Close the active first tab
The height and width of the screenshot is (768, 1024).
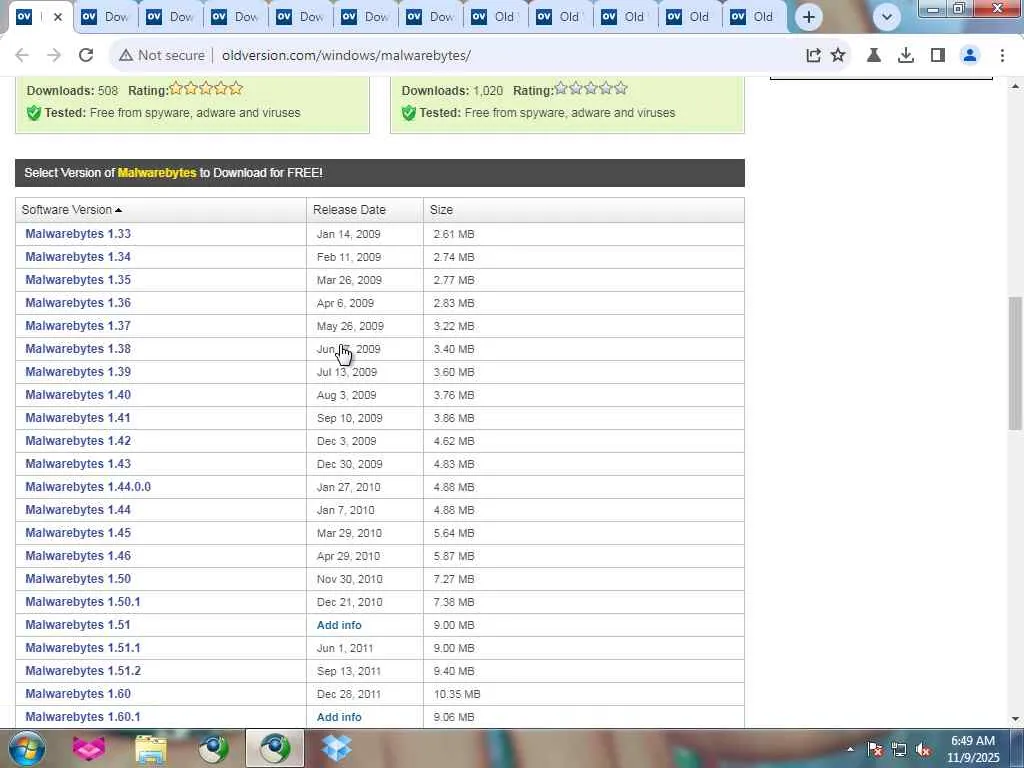click(x=57, y=17)
